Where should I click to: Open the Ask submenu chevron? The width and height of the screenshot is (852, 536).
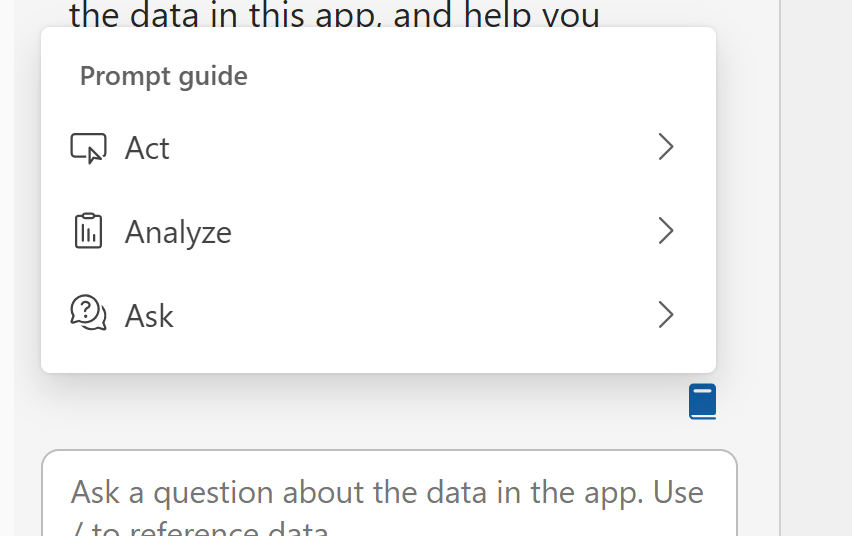(666, 316)
